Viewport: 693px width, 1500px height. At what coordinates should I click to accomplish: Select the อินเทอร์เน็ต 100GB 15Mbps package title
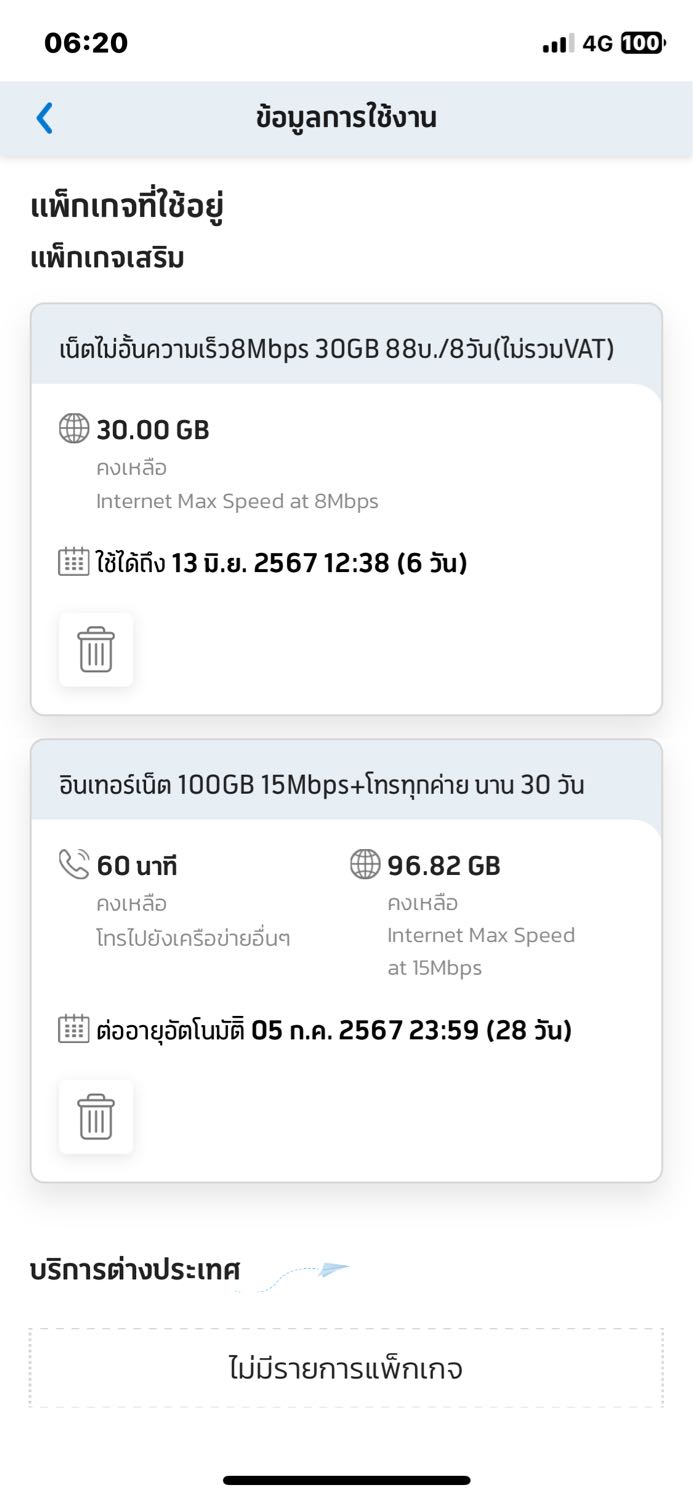tap(322, 785)
